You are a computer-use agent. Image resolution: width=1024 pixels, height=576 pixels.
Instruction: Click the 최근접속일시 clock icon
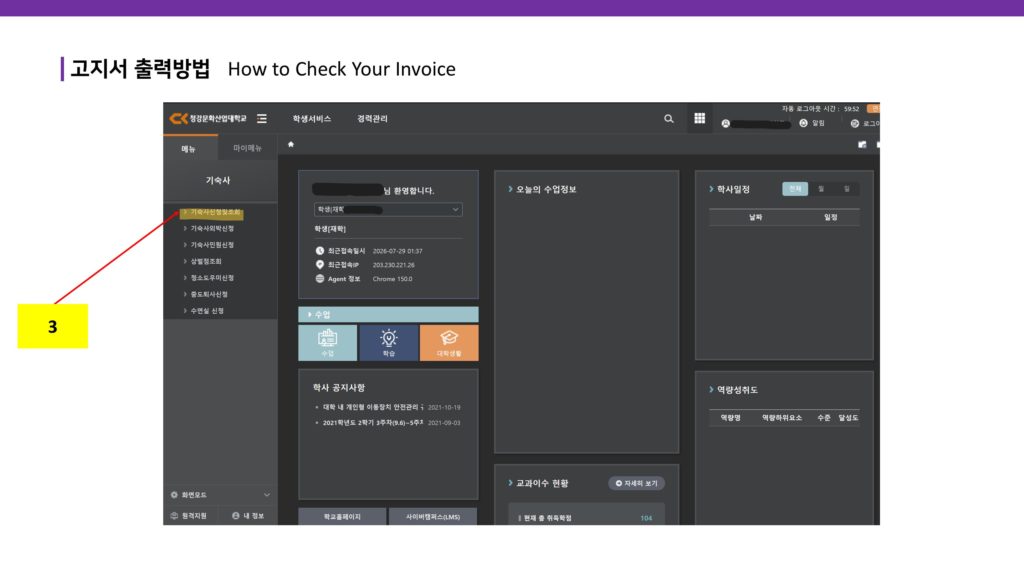pos(320,251)
